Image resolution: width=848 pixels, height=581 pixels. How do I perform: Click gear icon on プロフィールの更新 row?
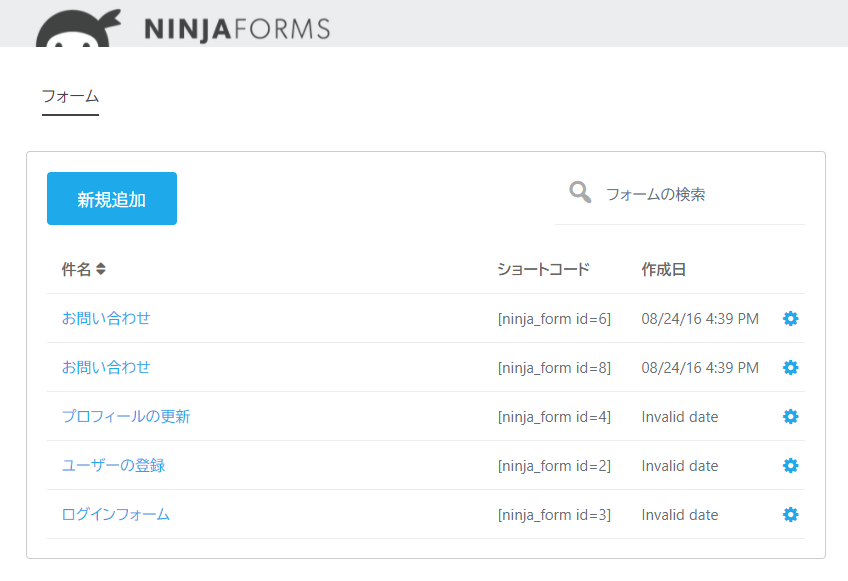tap(790, 417)
